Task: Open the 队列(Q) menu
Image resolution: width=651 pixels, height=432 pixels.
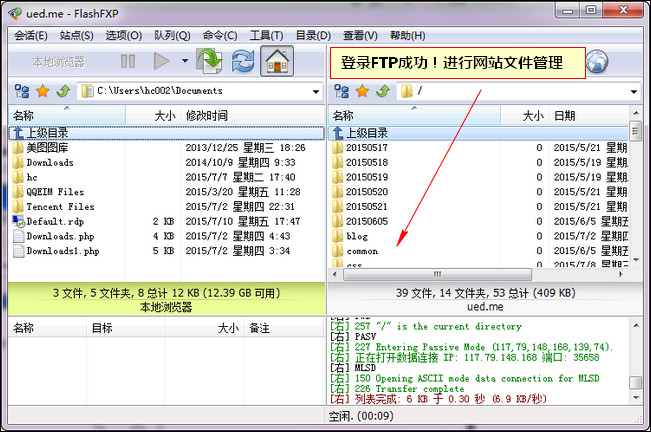Action: (172, 36)
